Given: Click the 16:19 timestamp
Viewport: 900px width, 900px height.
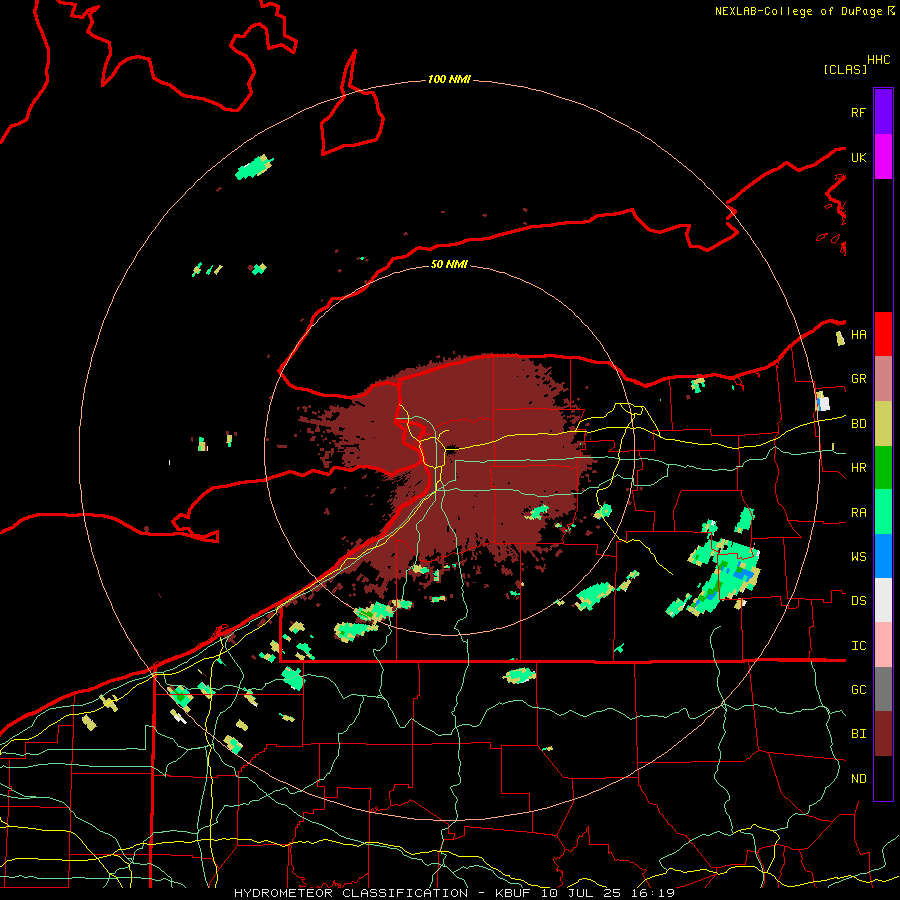Looking at the screenshot, I should [x=651, y=893].
